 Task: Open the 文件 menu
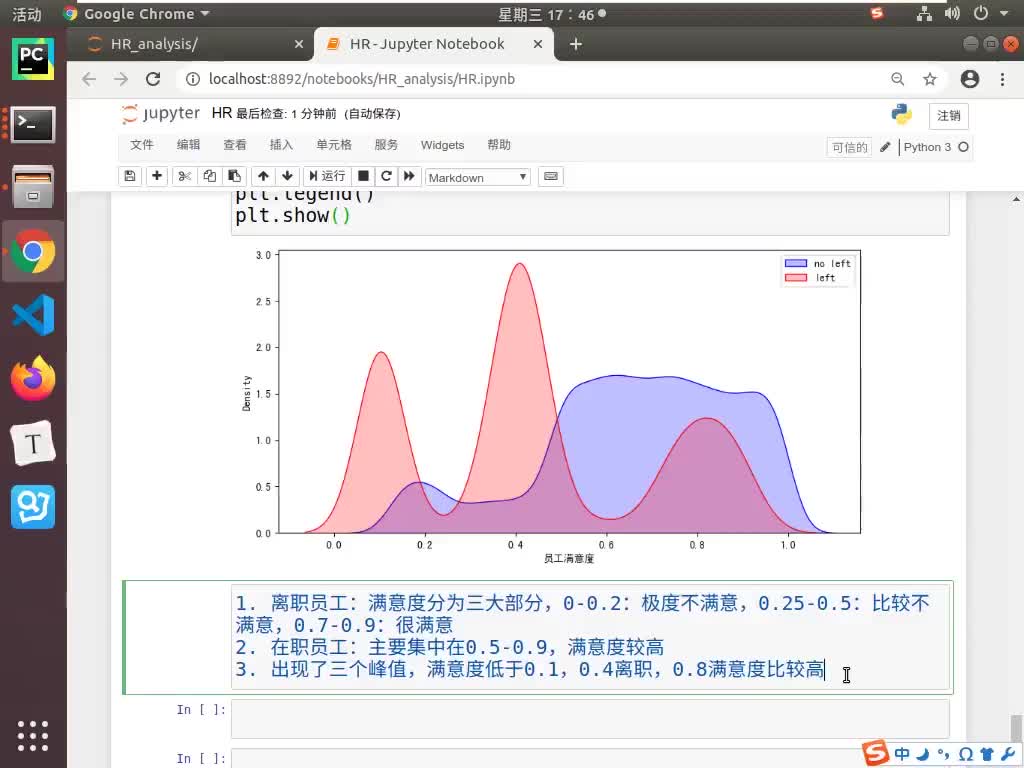(x=142, y=145)
